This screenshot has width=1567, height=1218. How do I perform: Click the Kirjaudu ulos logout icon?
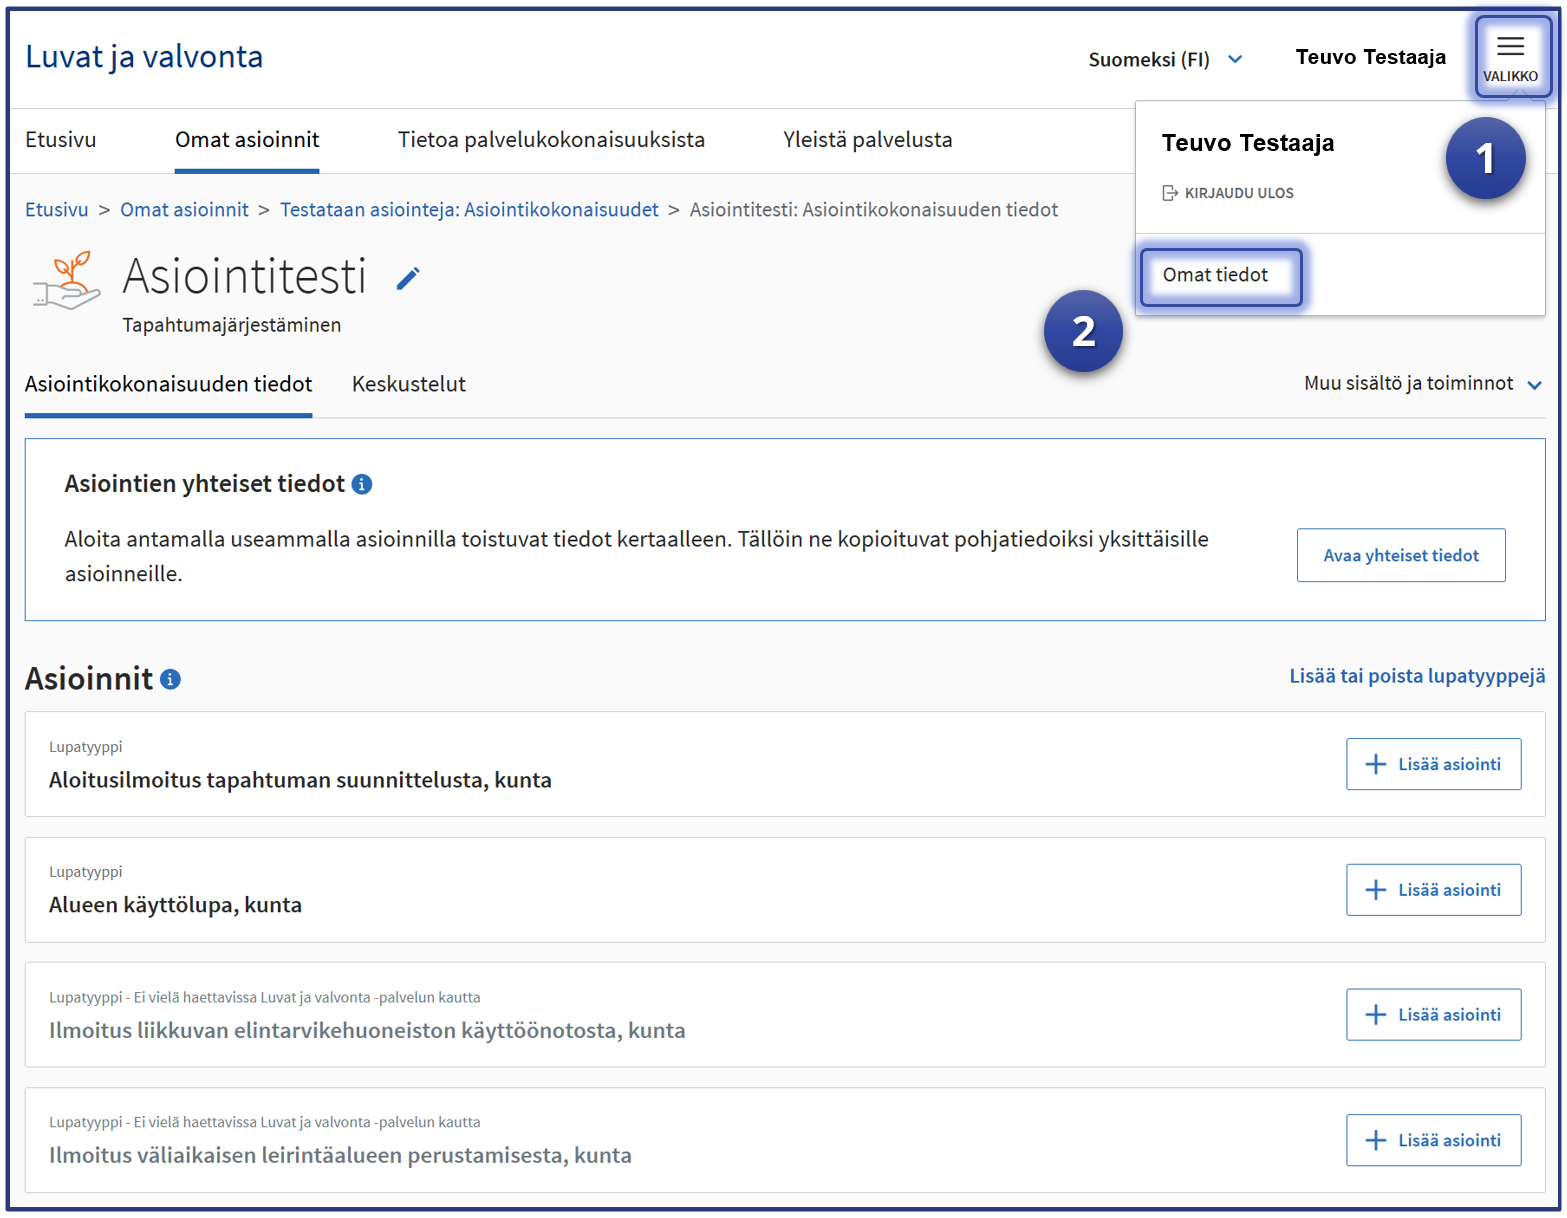point(1169,193)
